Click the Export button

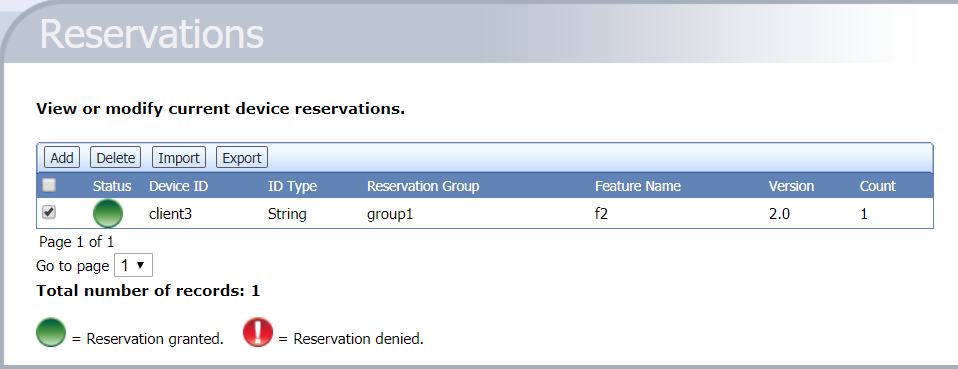242,158
